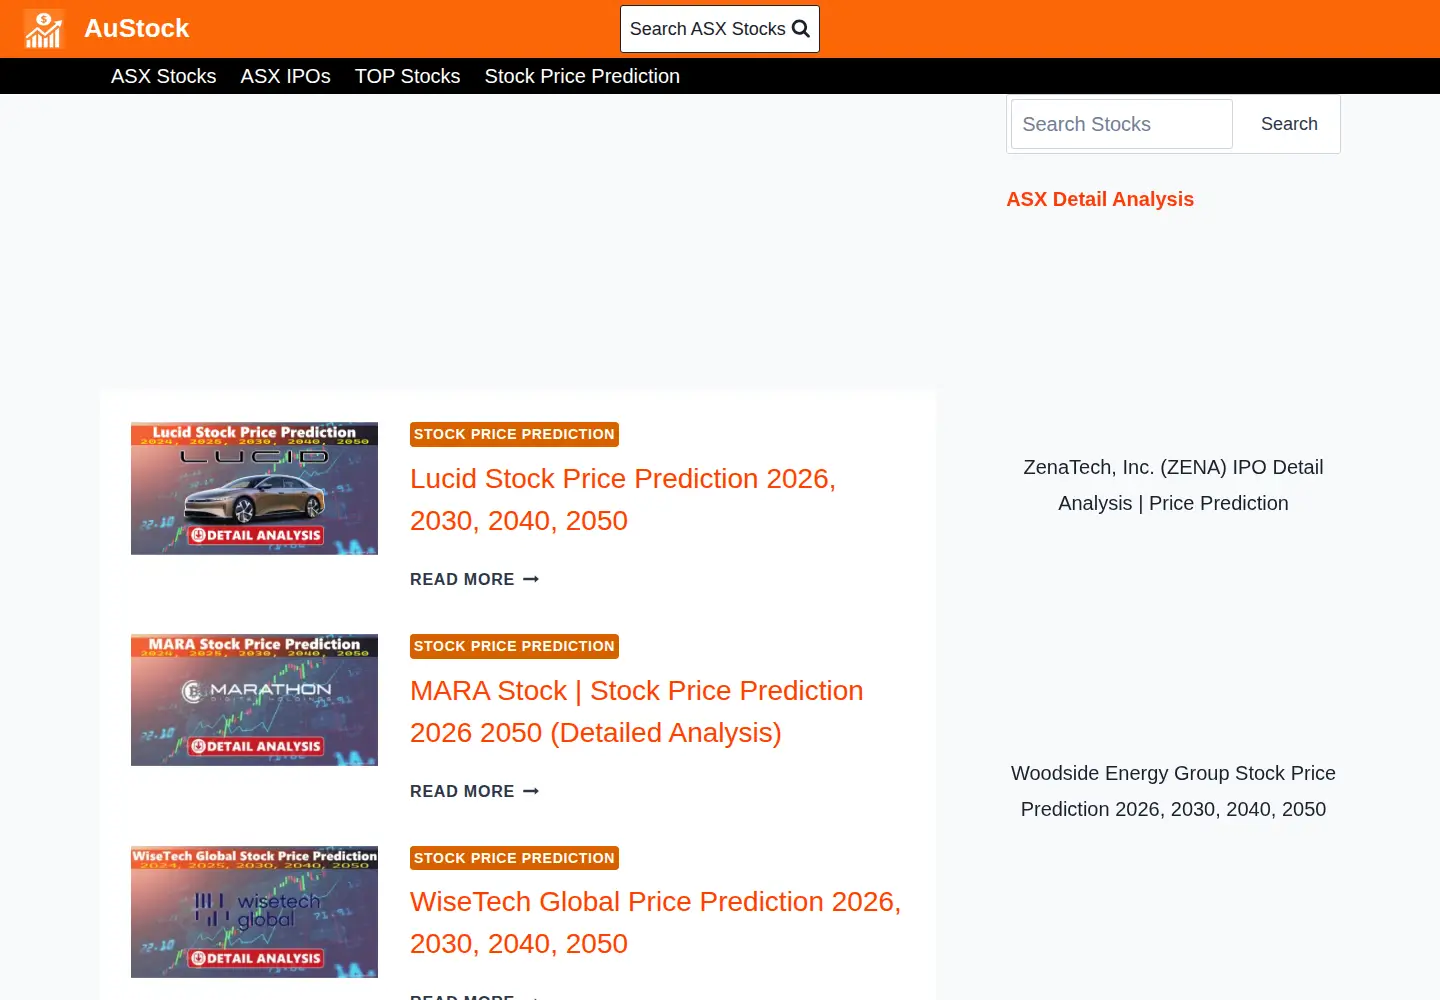Click the ASX Detail Analysis heading
This screenshot has height=1000, width=1440.
point(1100,199)
